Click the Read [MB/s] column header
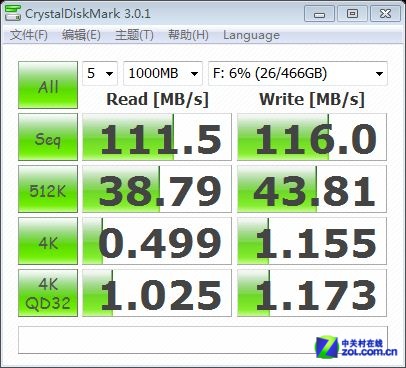 [157, 99]
